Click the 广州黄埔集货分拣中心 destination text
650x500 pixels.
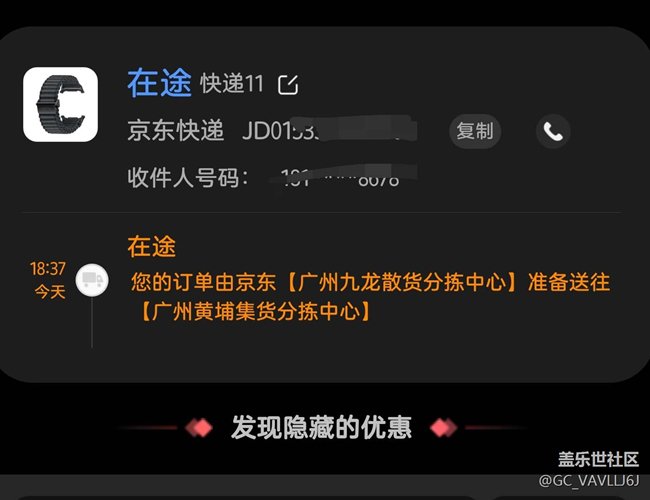click(256, 311)
